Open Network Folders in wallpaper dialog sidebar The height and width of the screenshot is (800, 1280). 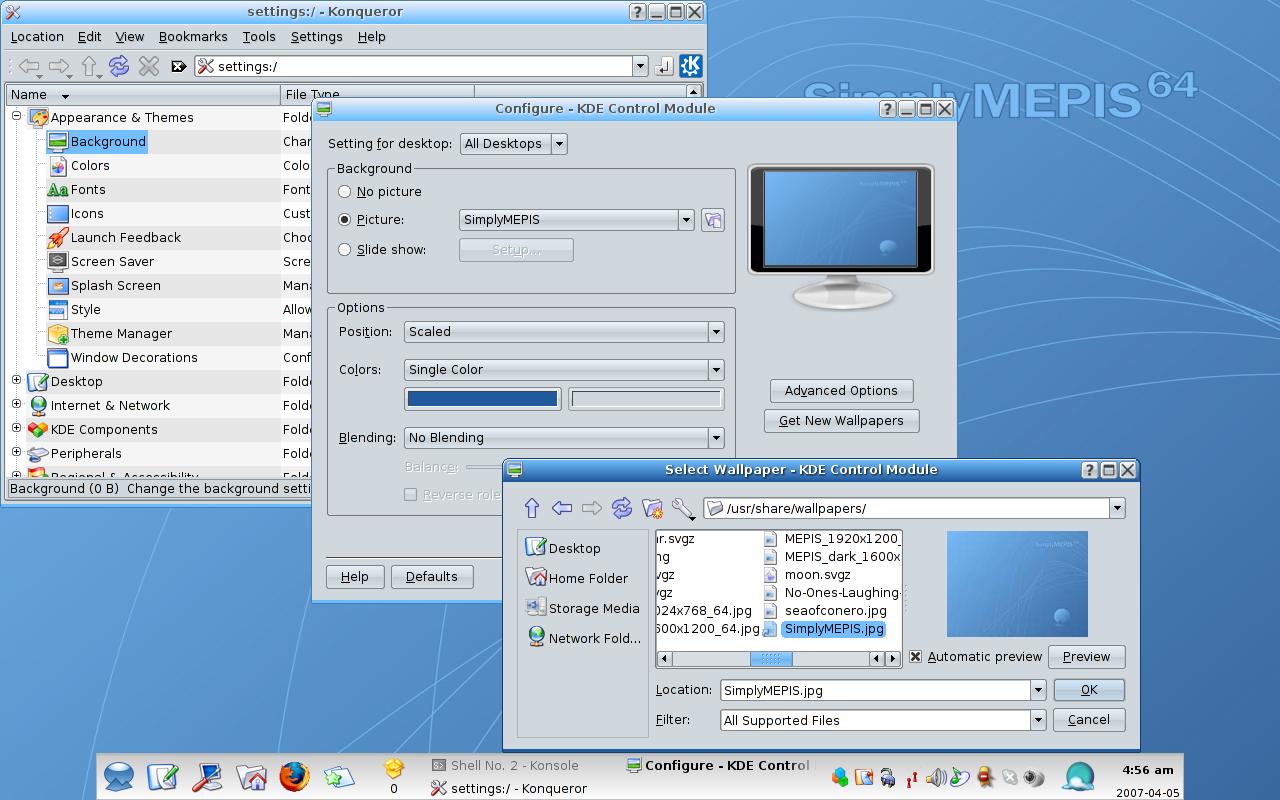(x=583, y=638)
